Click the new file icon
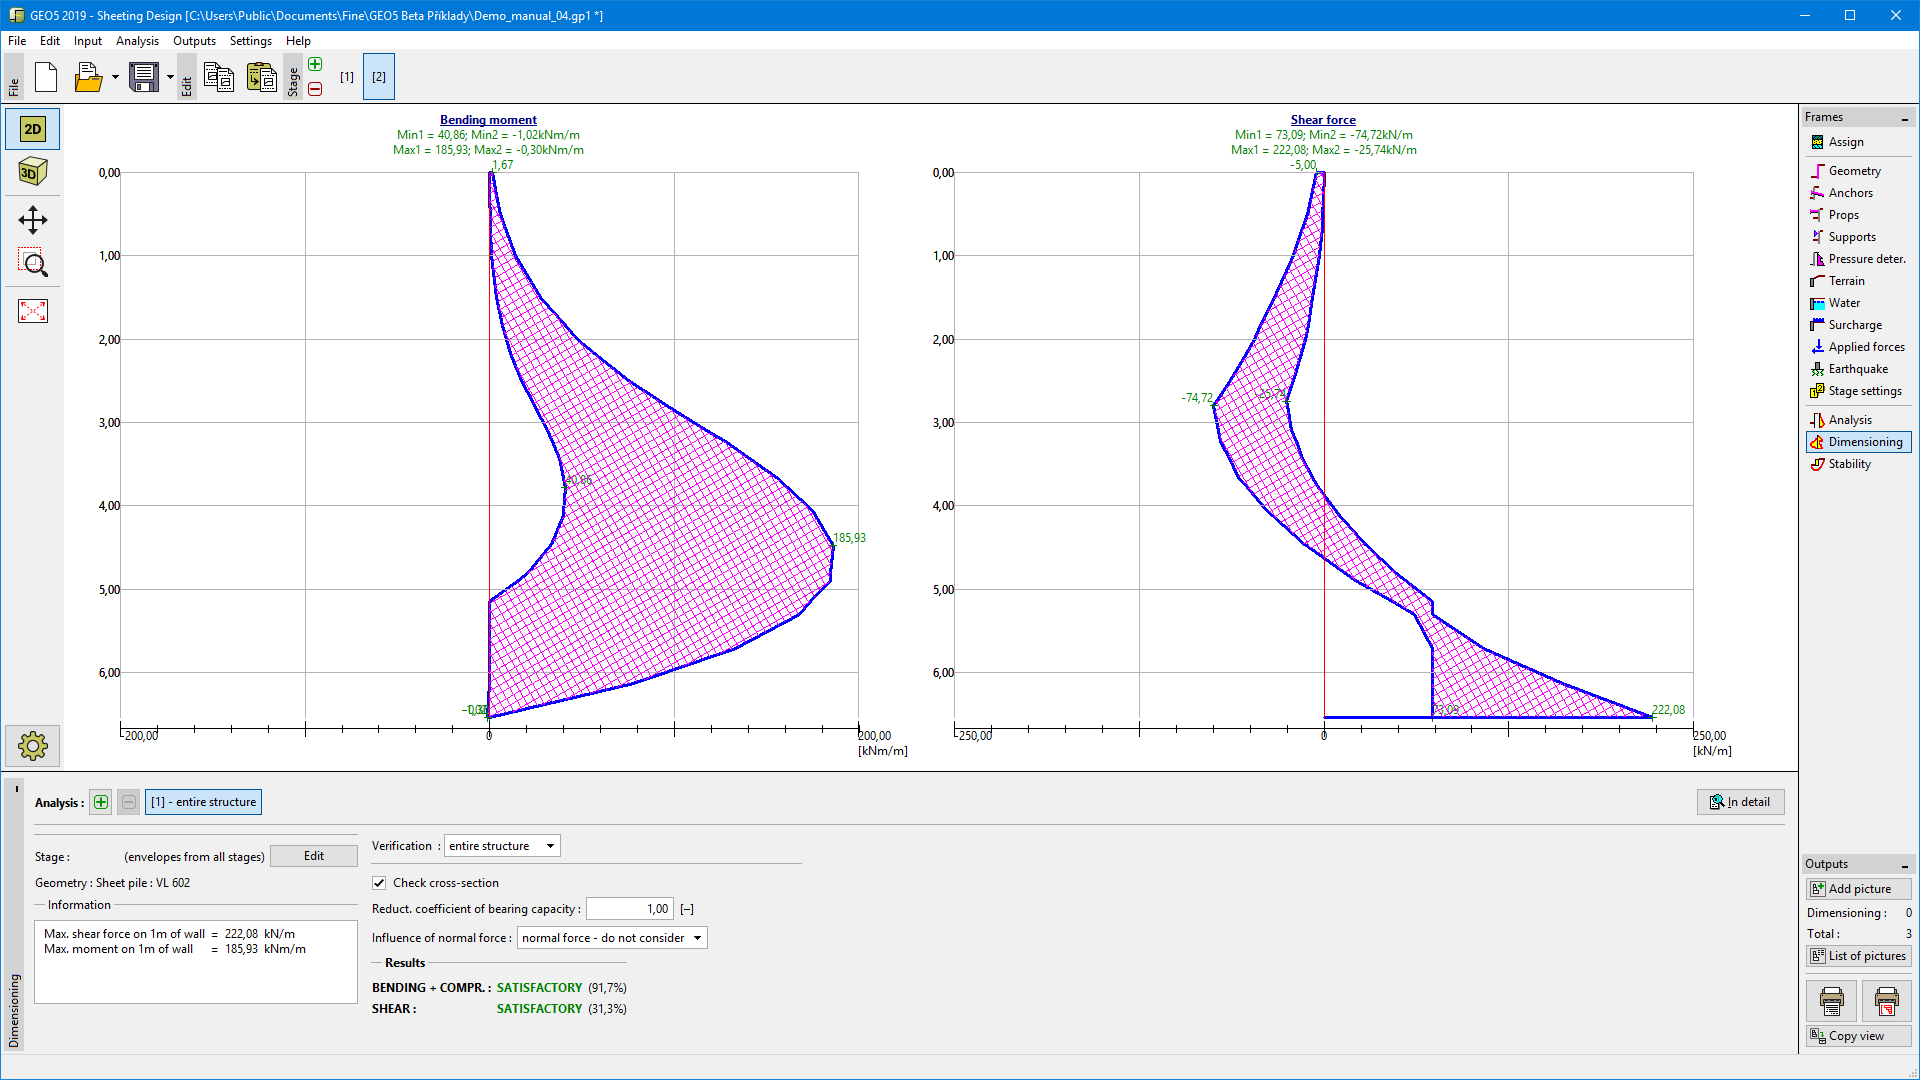Image resolution: width=1920 pixels, height=1080 pixels. (x=46, y=77)
